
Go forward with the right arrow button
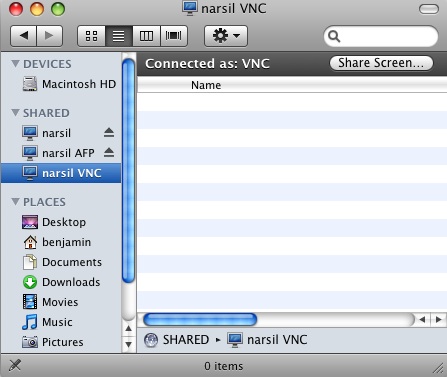tap(49, 36)
